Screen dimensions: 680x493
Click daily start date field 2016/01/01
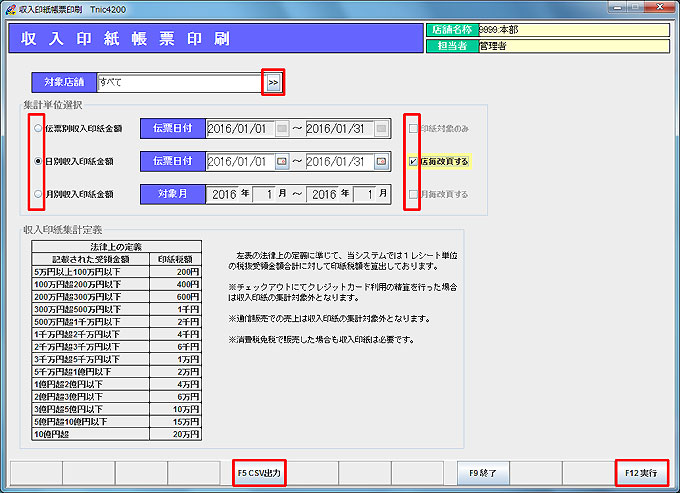pyautogui.click(x=239, y=161)
